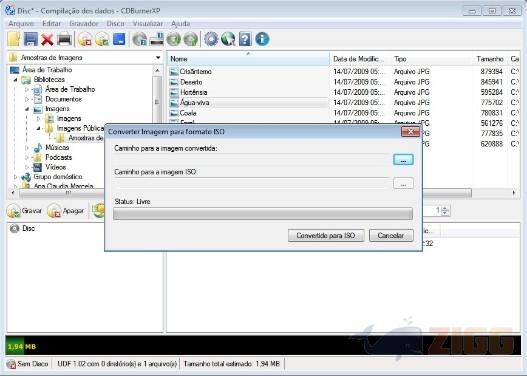Expand the Podcasts tree node
Screen dimensions: 527x376
click(x=27, y=158)
